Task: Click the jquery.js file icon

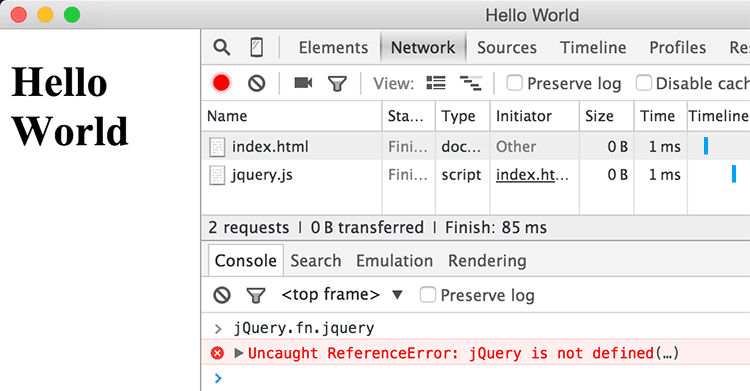Action: (217, 175)
